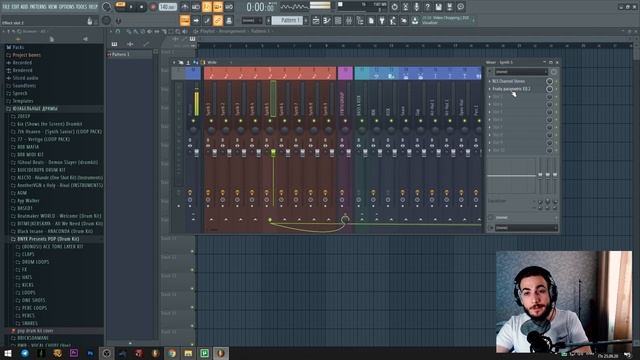
Task: Open the FILE menu
Action: pos(6,7)
